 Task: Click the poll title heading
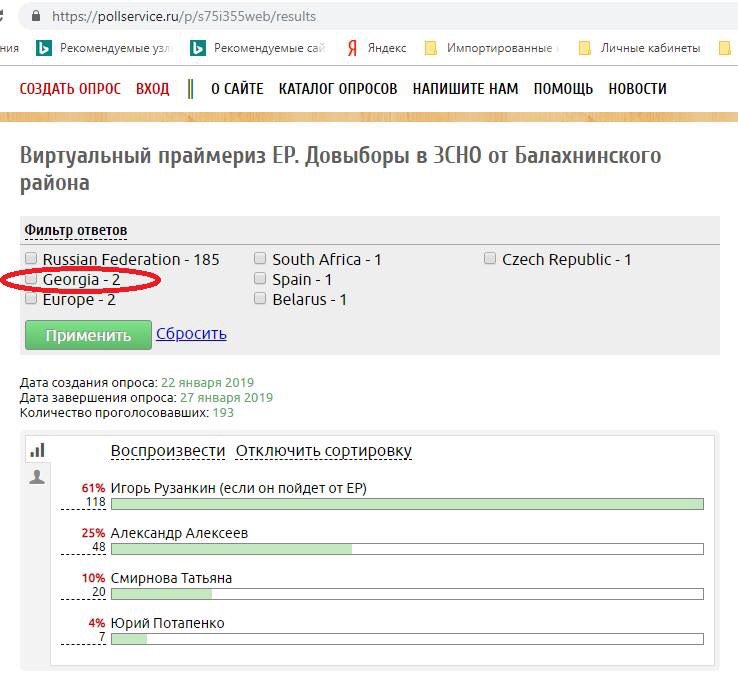[340, 169]
